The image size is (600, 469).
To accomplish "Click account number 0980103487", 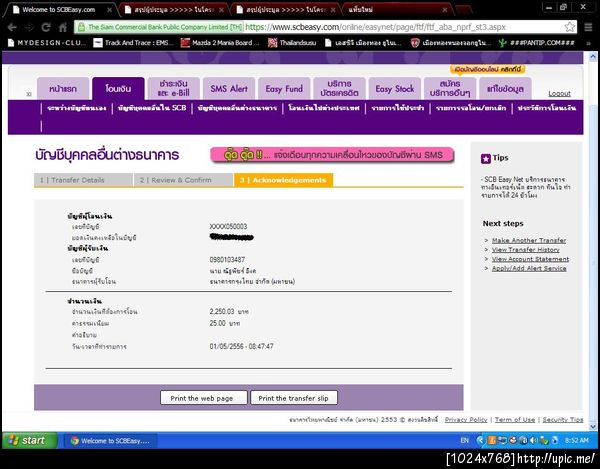I will (x=227, y=260).
